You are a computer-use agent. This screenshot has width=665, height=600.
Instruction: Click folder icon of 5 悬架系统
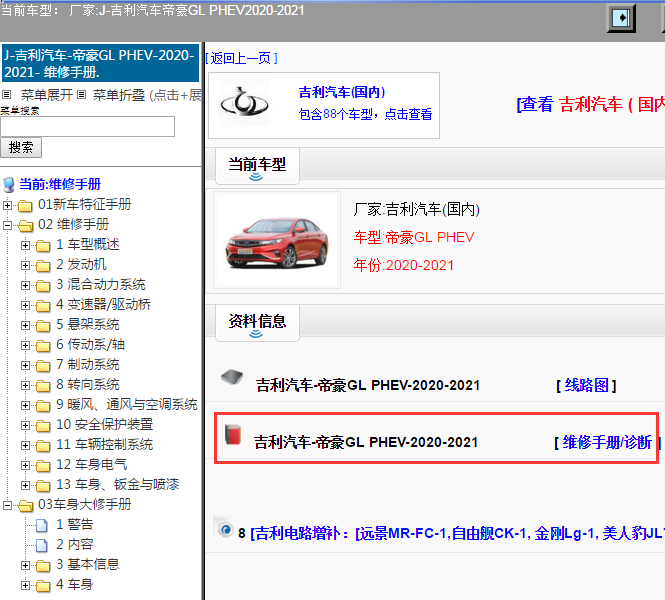click(43, 326)
